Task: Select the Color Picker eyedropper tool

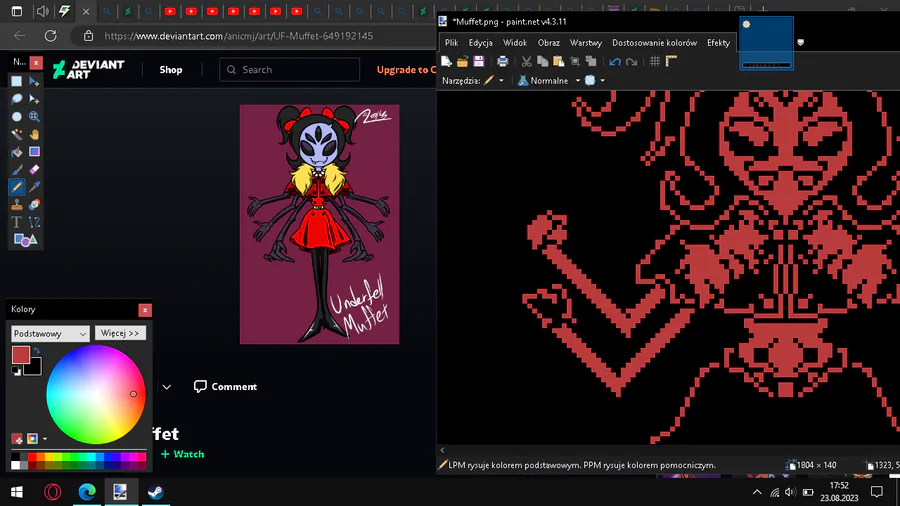Action: tap(34, 187)
